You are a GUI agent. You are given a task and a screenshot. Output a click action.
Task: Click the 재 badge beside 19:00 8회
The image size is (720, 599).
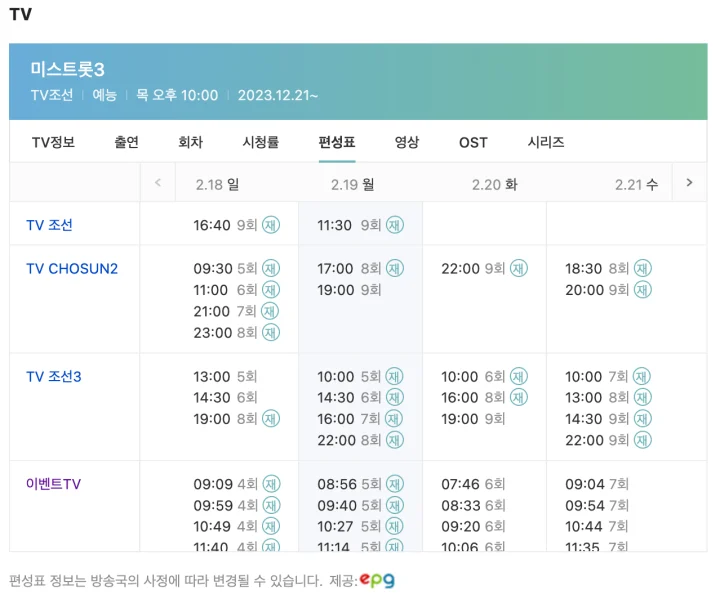tap(271, 418)
